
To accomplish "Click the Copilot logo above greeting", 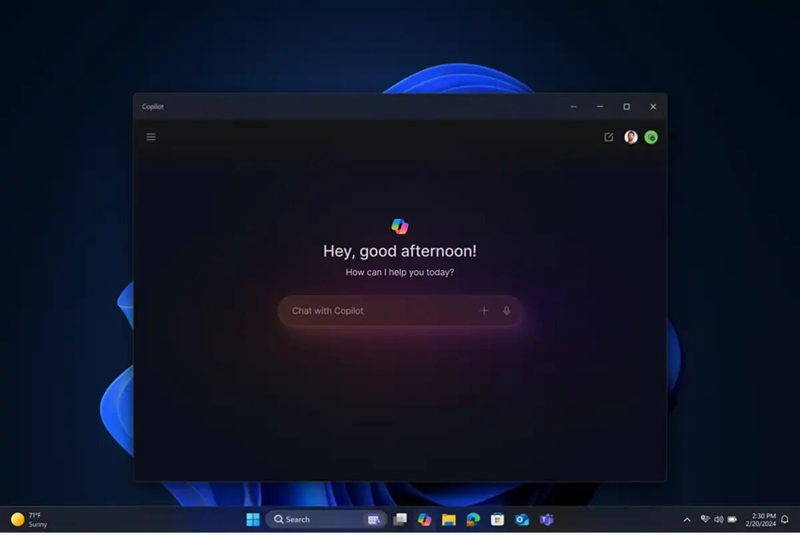I will (400, 226).
